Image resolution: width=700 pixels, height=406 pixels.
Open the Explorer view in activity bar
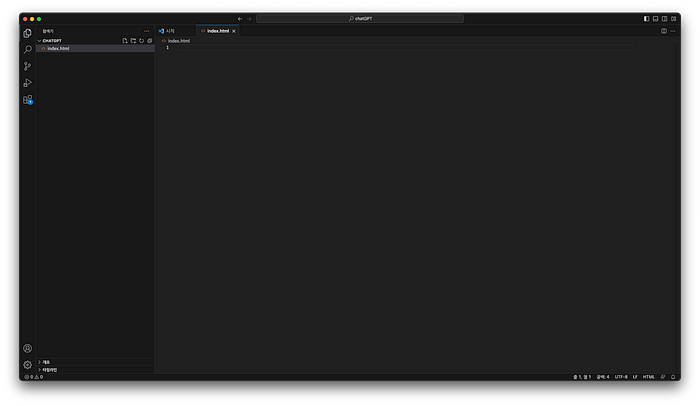[x=28, y=33]
